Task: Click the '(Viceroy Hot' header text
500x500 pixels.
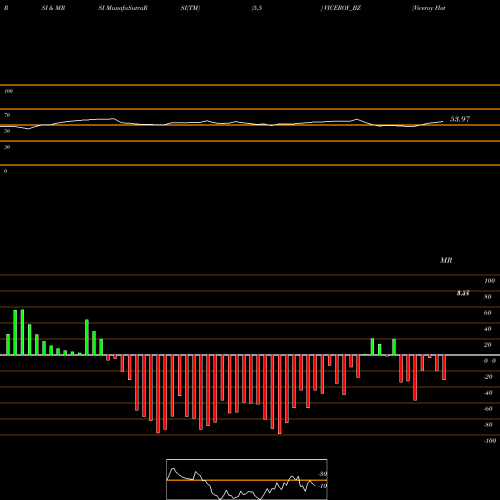Action: [x=429, y=8]
